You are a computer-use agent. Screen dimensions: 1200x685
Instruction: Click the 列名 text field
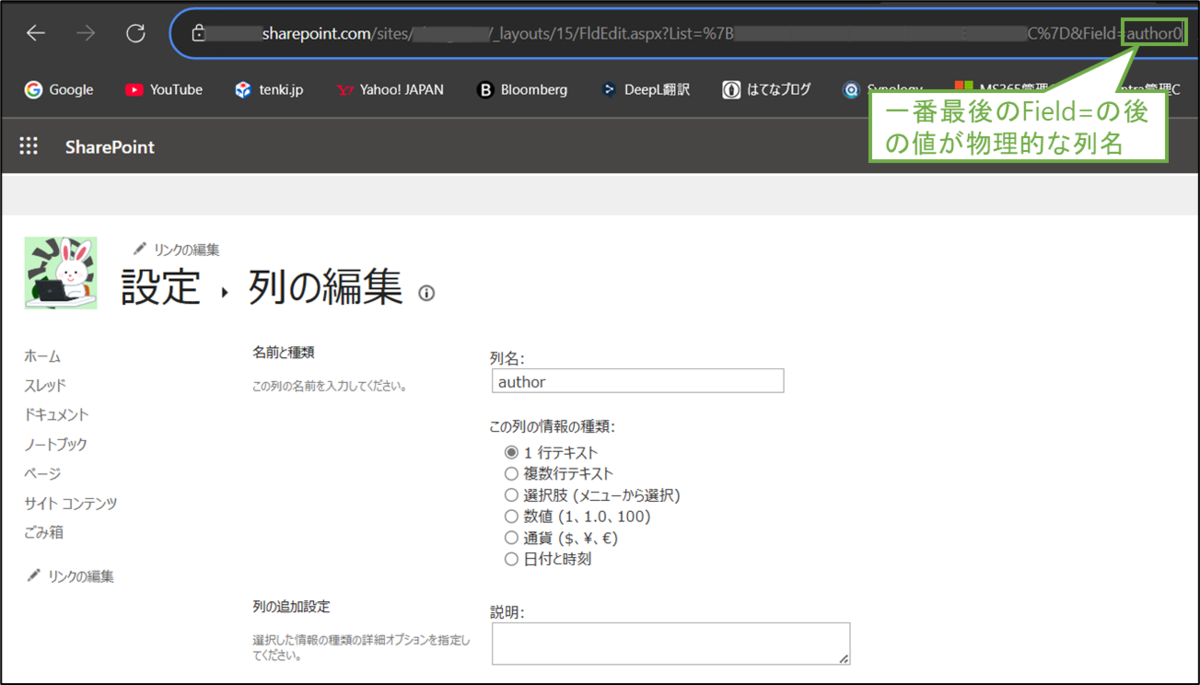637,381
